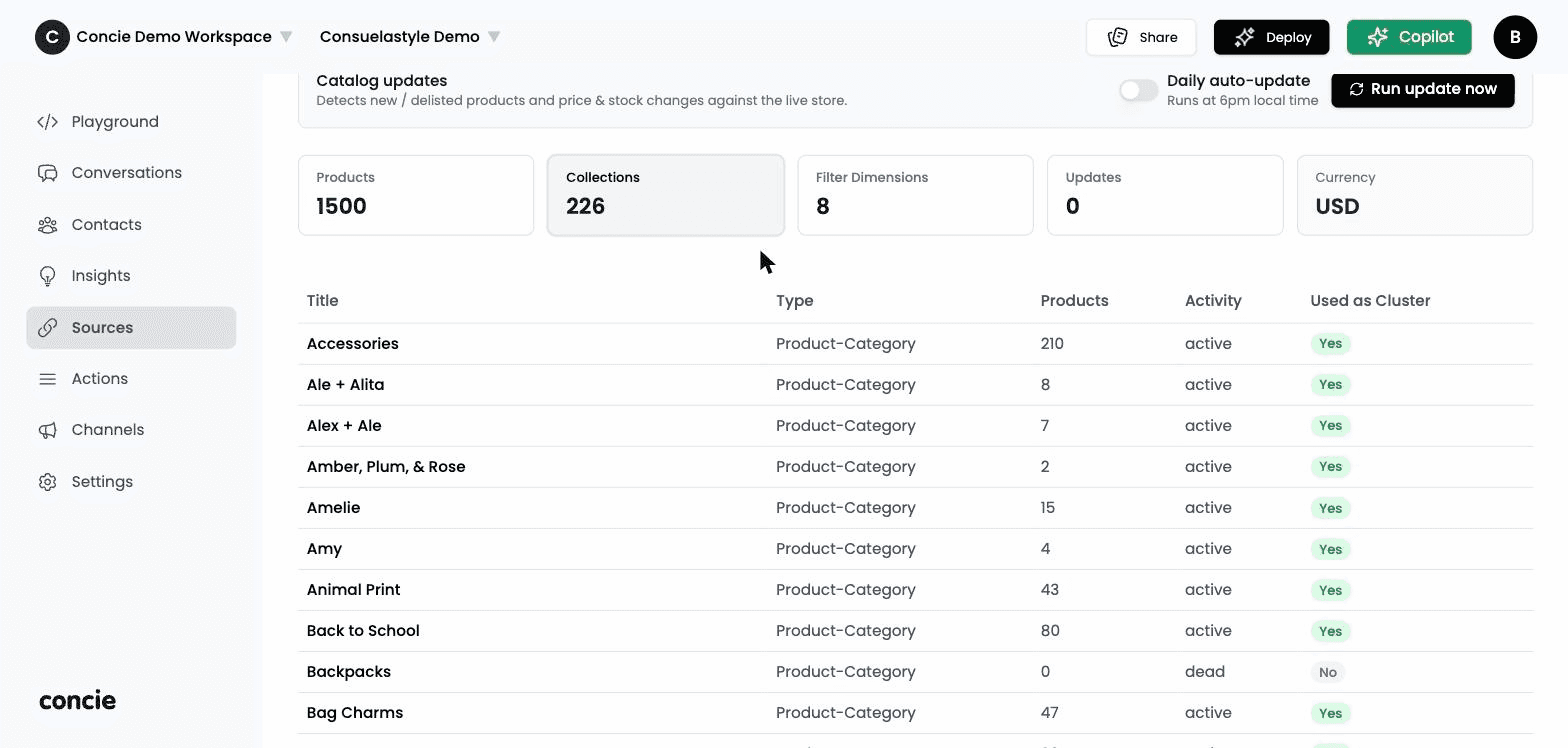The image size is (1568, 748).
Task: Select the Ale + Alita collection
Action: click(x=346, y=385)
